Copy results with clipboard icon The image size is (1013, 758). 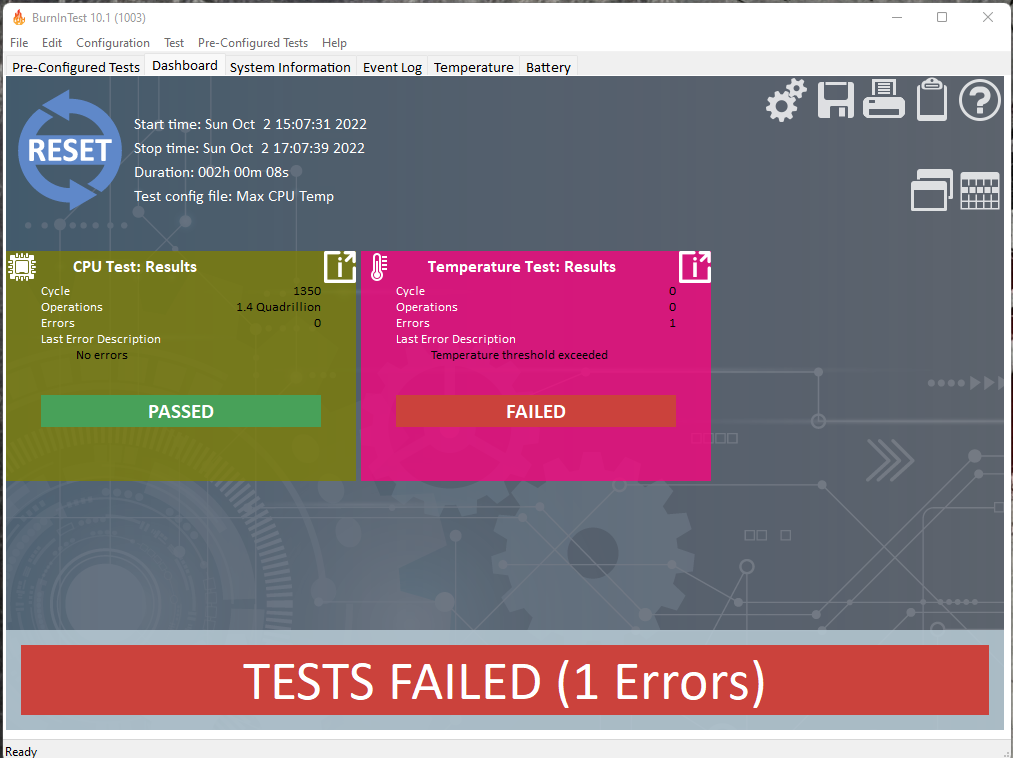point(932,100)
